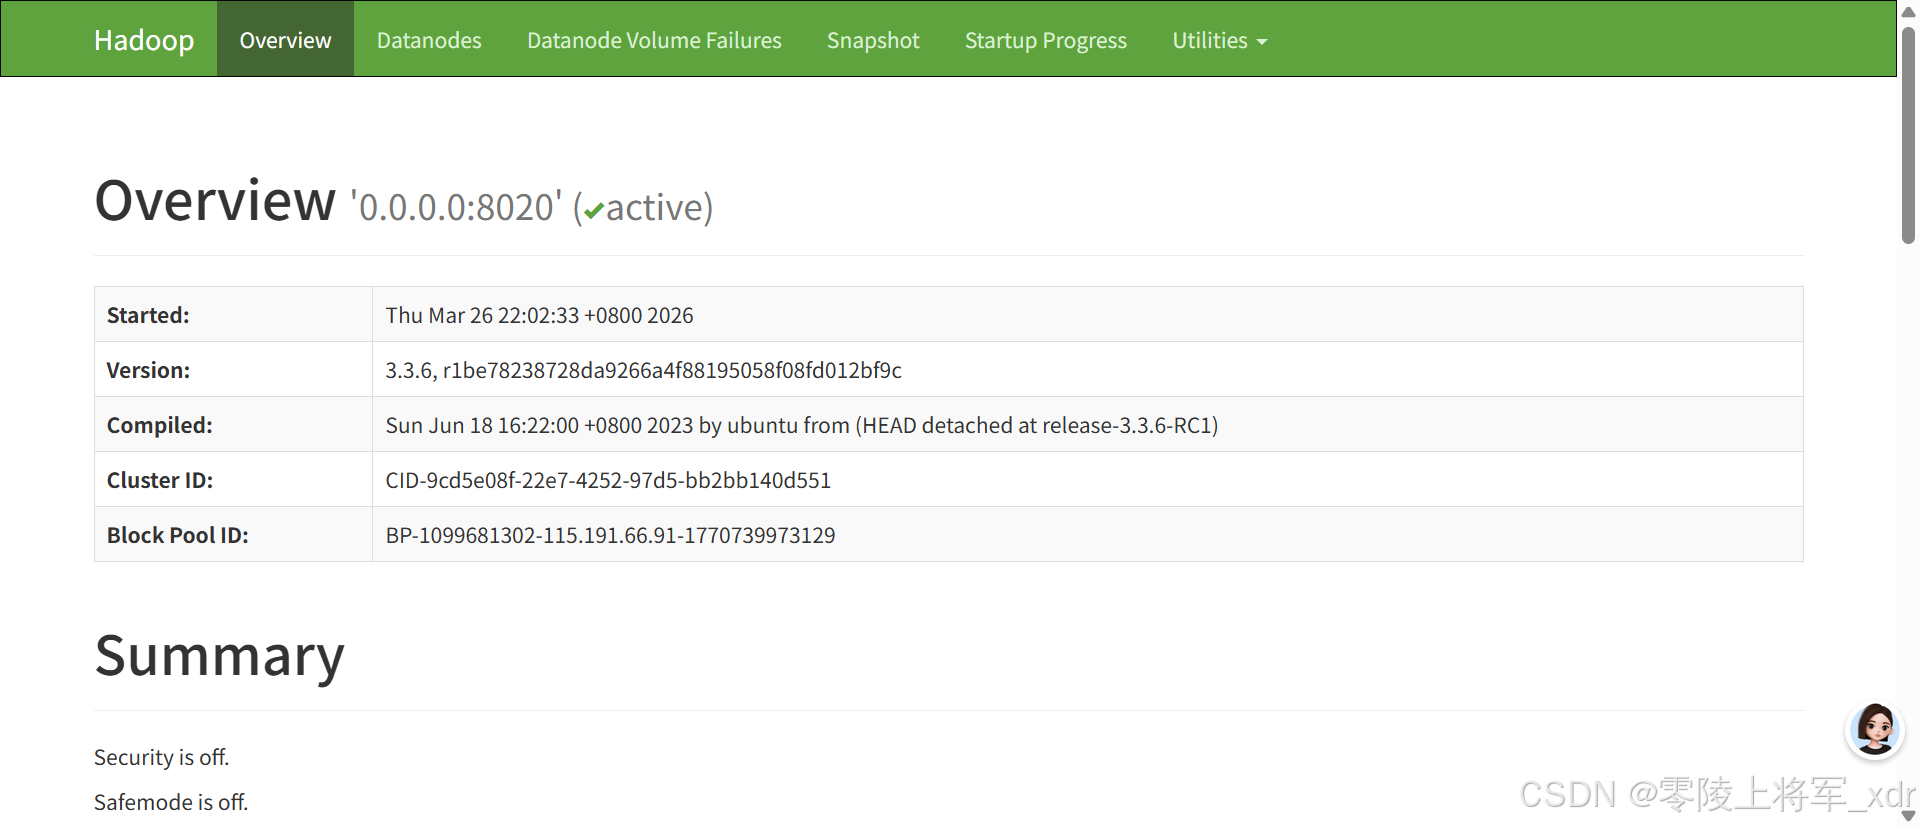
Task: Switch to the Datanodes tab
Action: click(x=429, y=40)
